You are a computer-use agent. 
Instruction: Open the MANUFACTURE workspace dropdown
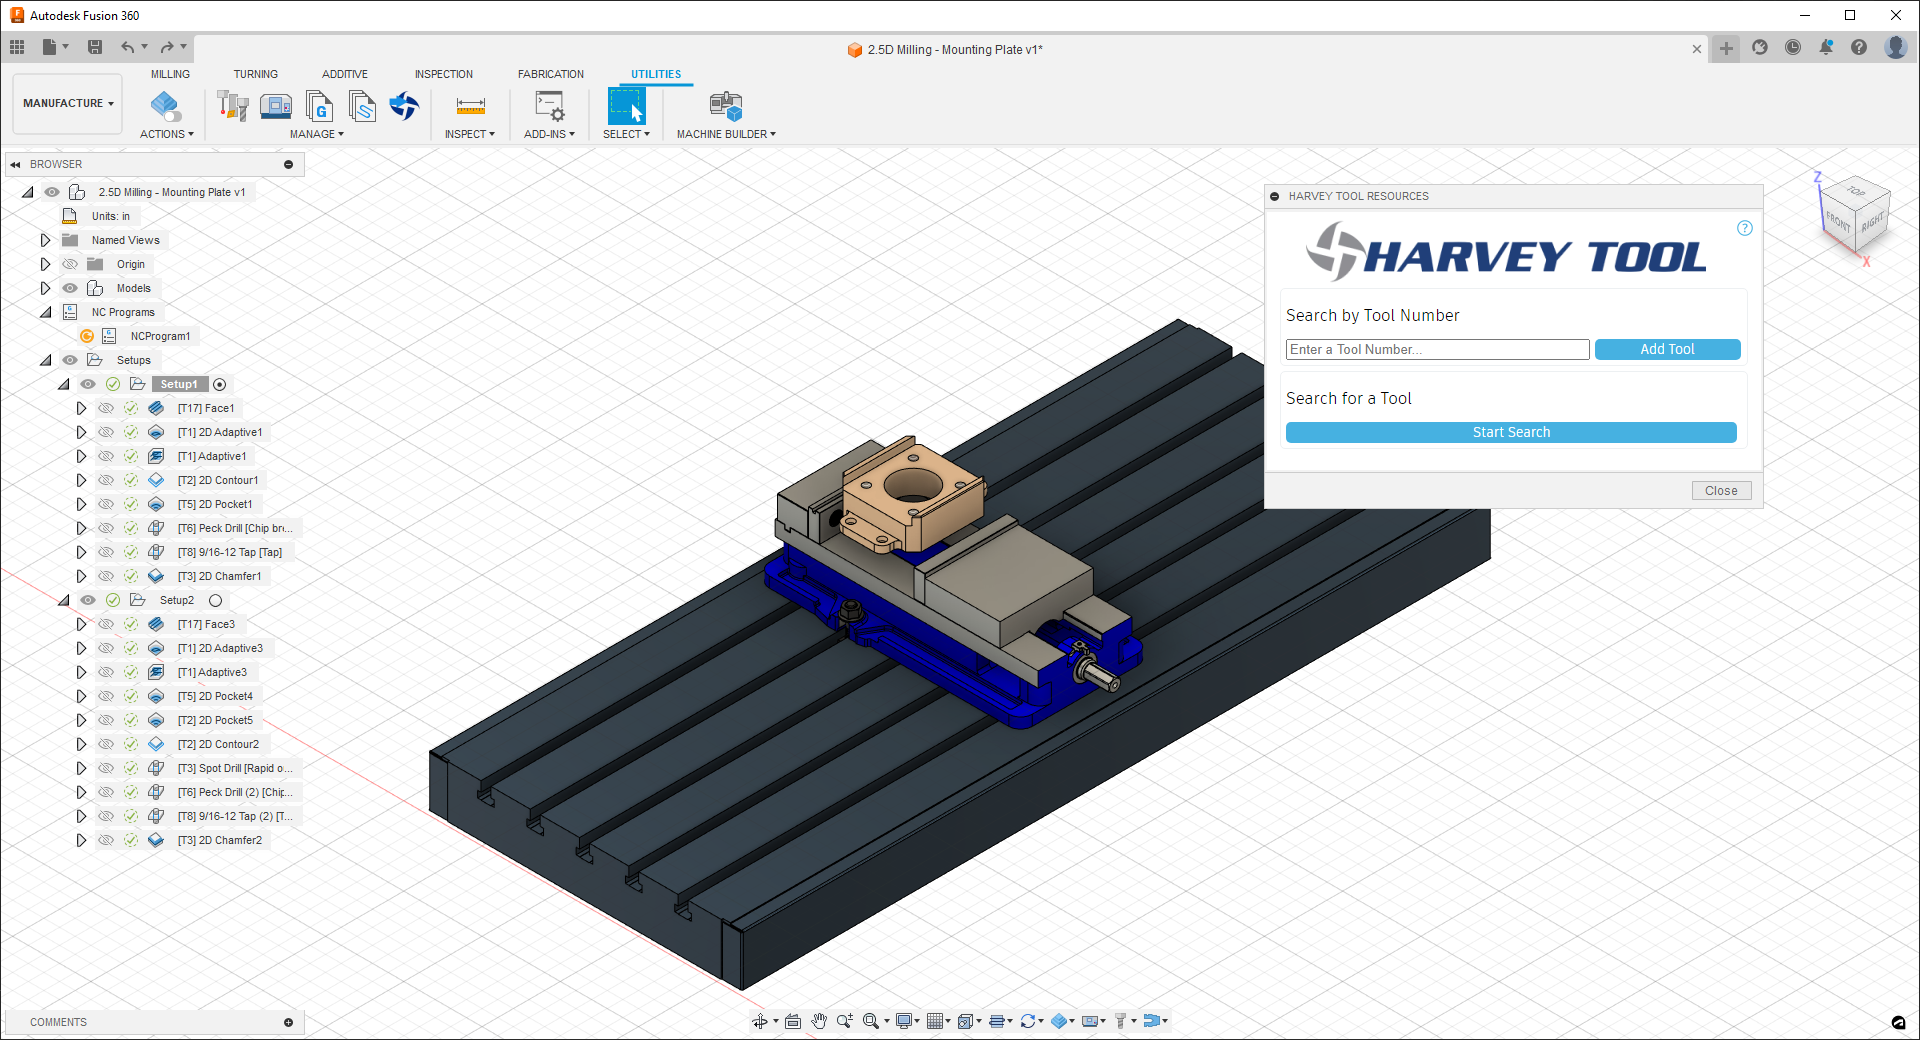[68, 103]
